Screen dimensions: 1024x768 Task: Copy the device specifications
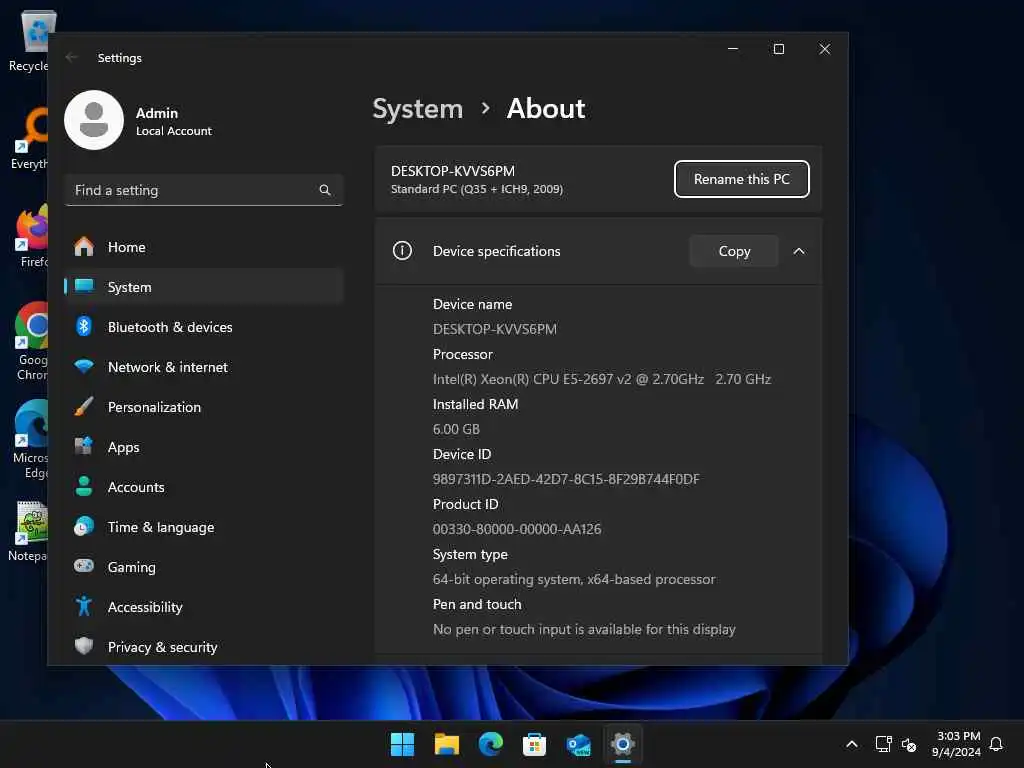point(734,251)
